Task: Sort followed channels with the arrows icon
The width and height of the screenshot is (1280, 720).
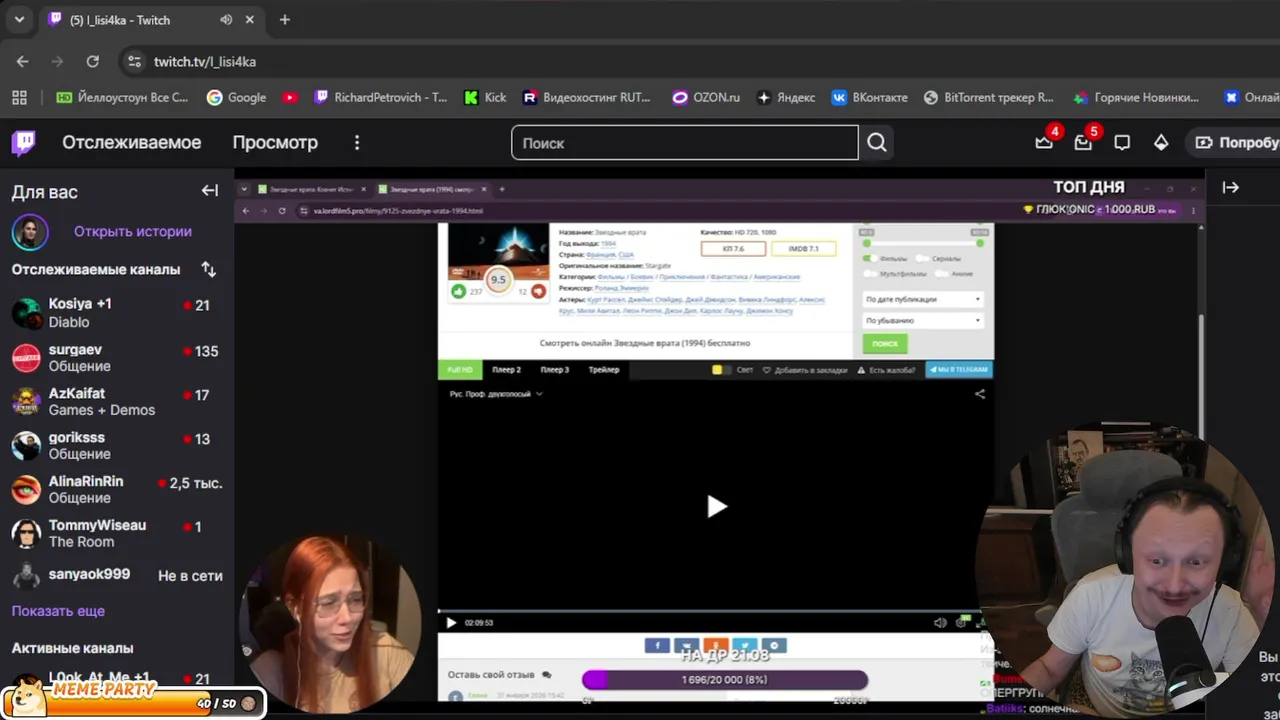Action: pos(208,269)
